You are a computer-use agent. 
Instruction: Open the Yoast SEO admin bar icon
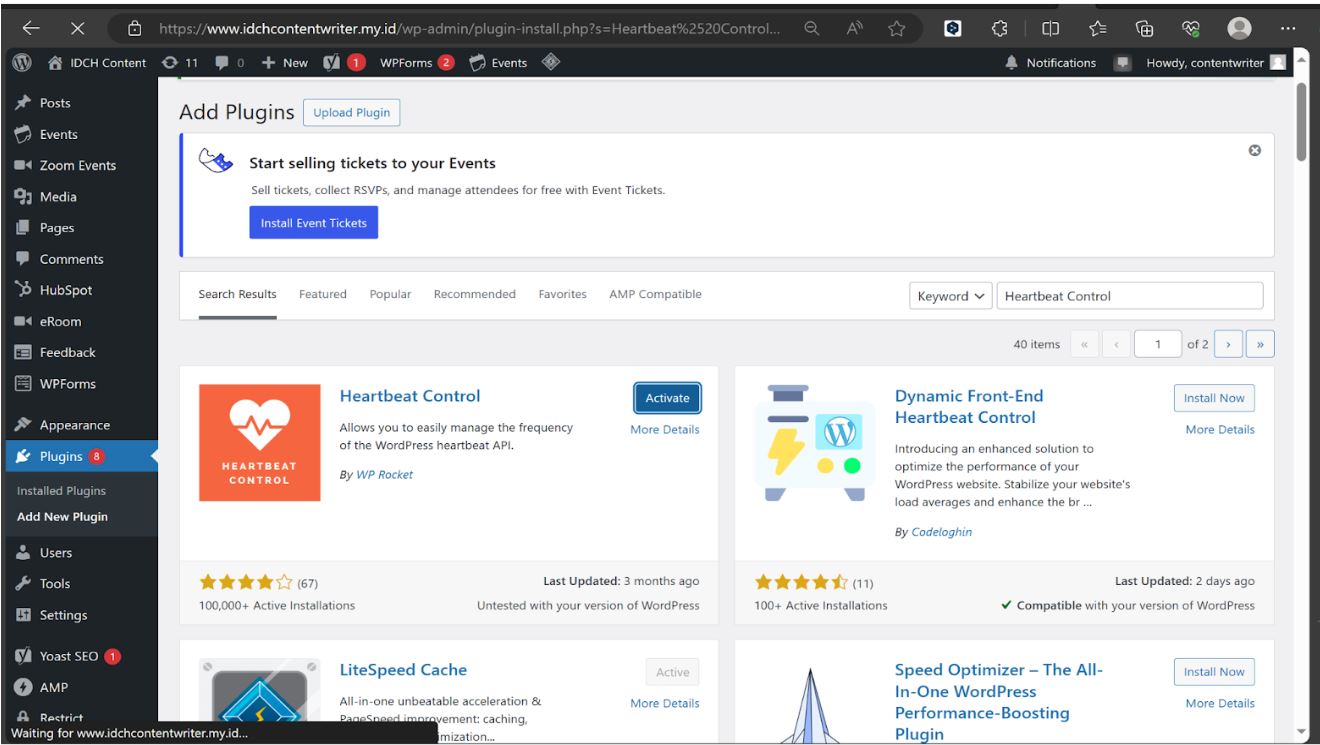pyautogui.click(x=332, y=62)
